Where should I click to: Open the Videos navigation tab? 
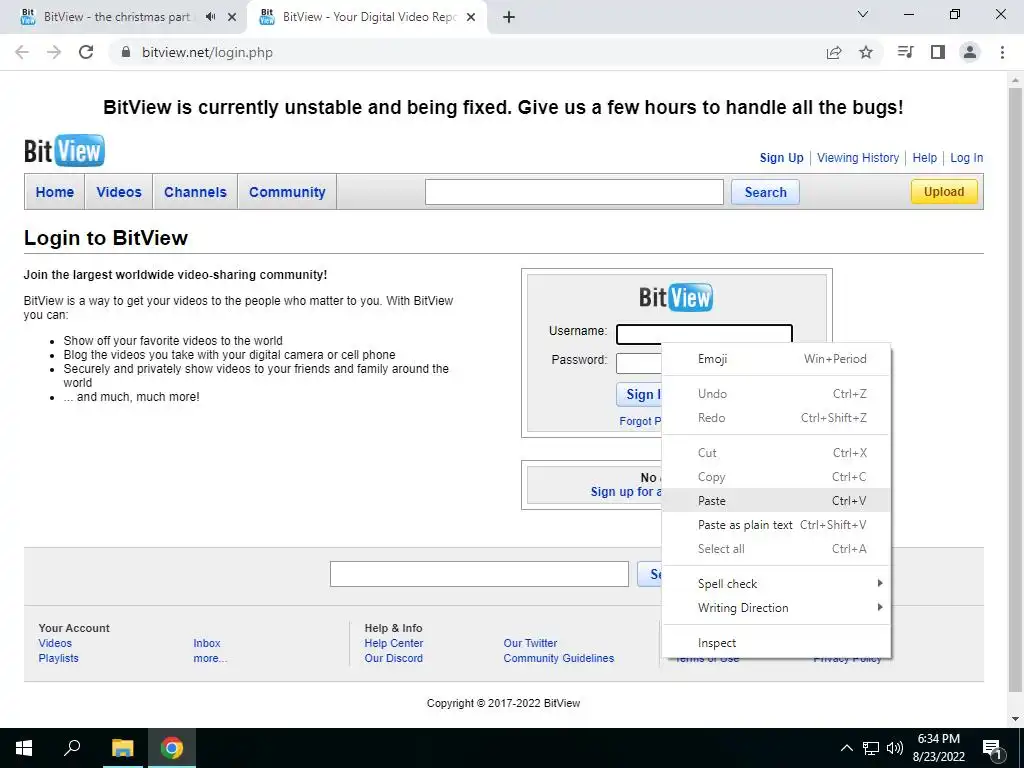pos(119,192)
